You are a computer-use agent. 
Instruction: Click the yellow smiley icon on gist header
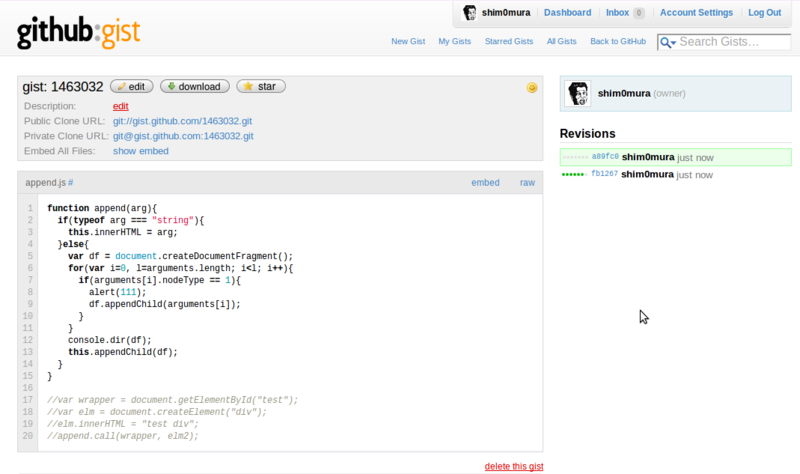532,88
